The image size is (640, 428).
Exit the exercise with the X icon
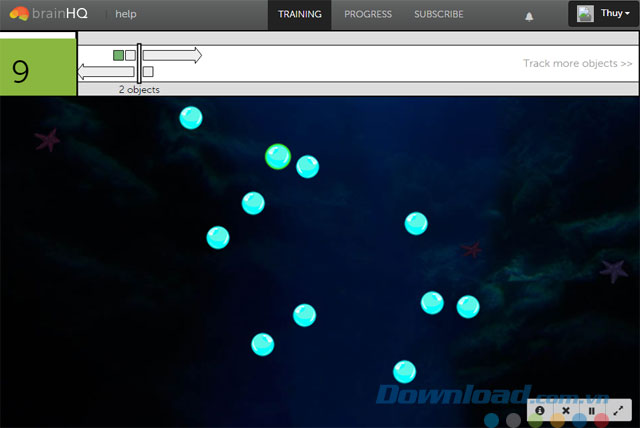point(565,410)
